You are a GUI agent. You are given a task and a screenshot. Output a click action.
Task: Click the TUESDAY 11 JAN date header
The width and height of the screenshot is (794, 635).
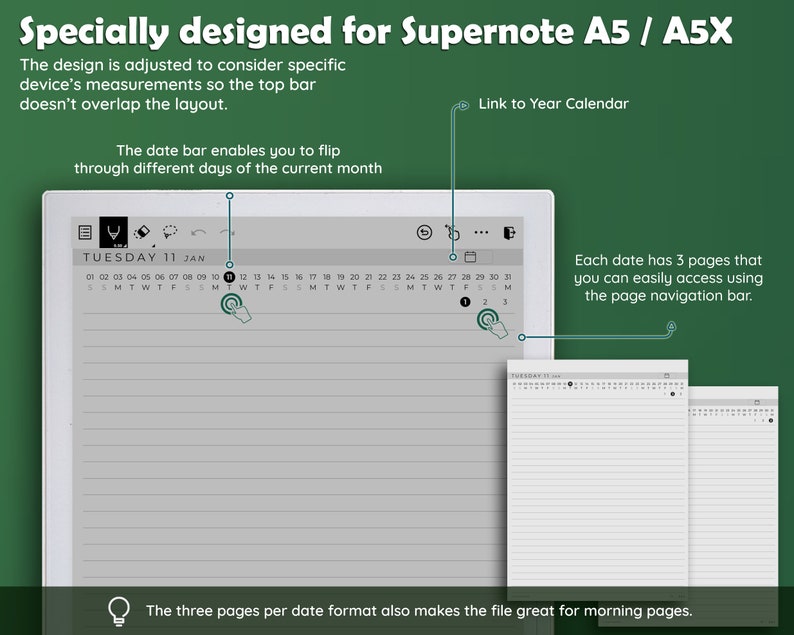(x=144, y=257)
